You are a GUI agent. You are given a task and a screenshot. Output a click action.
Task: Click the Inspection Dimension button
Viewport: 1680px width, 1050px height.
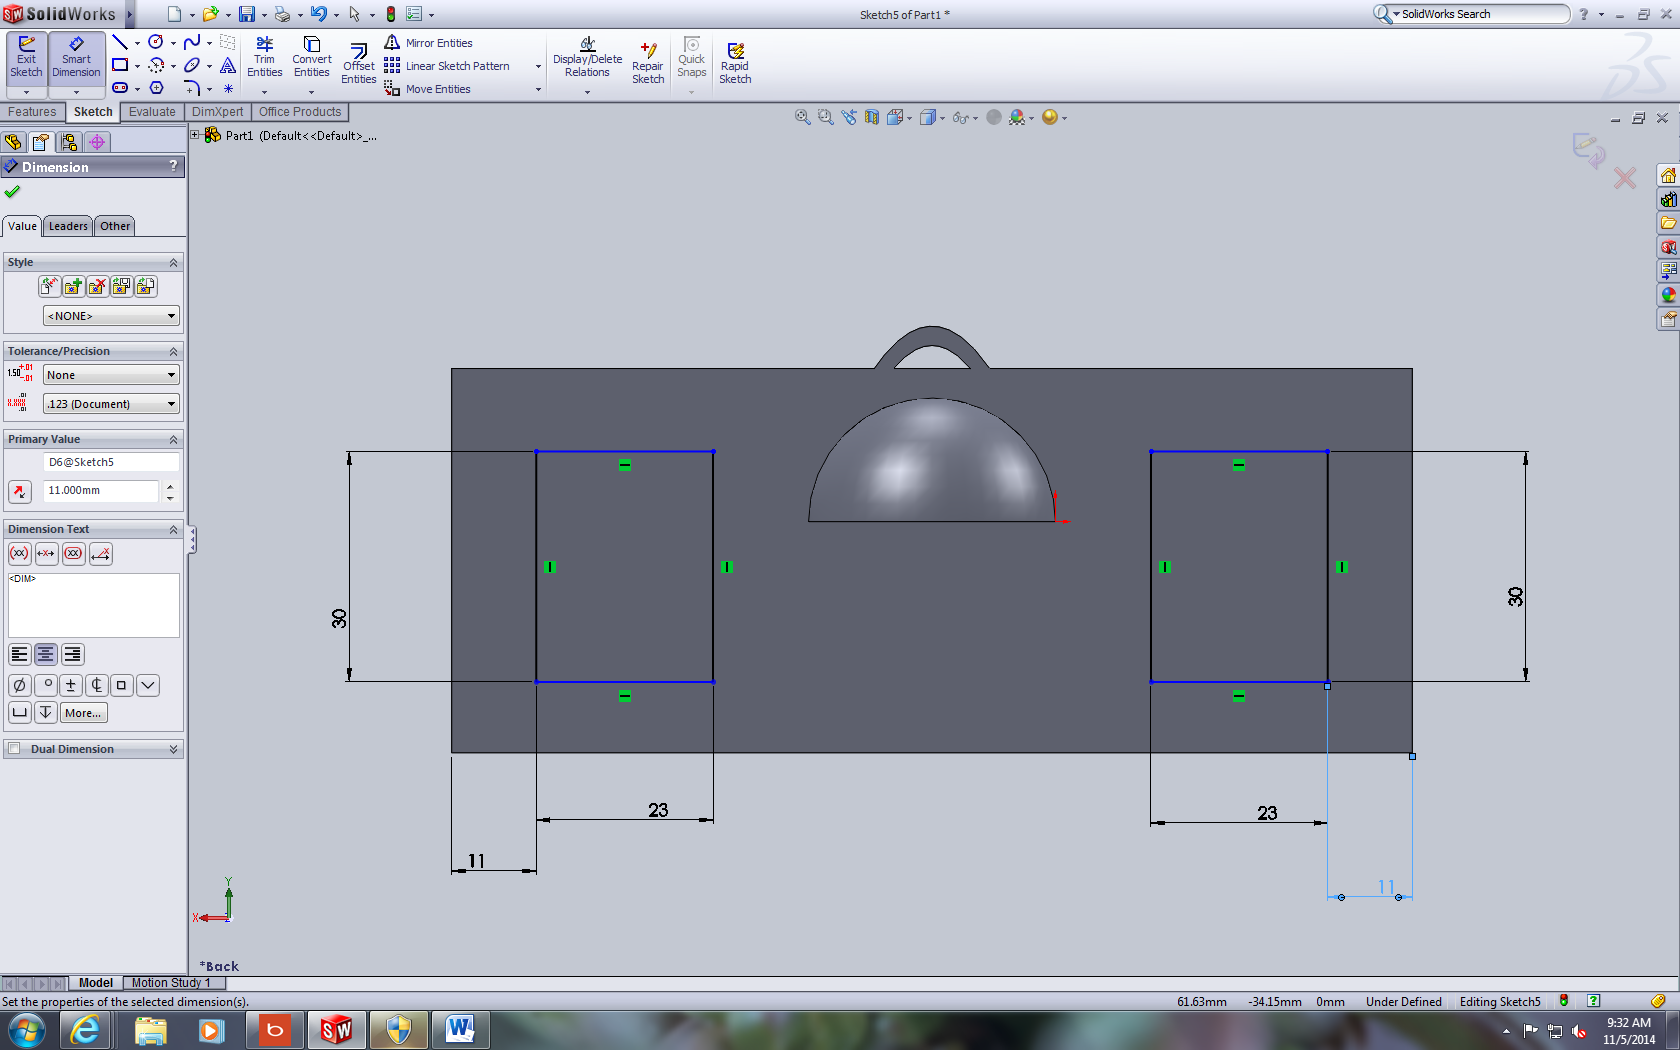pyautogui.click(x=73, y=553)
